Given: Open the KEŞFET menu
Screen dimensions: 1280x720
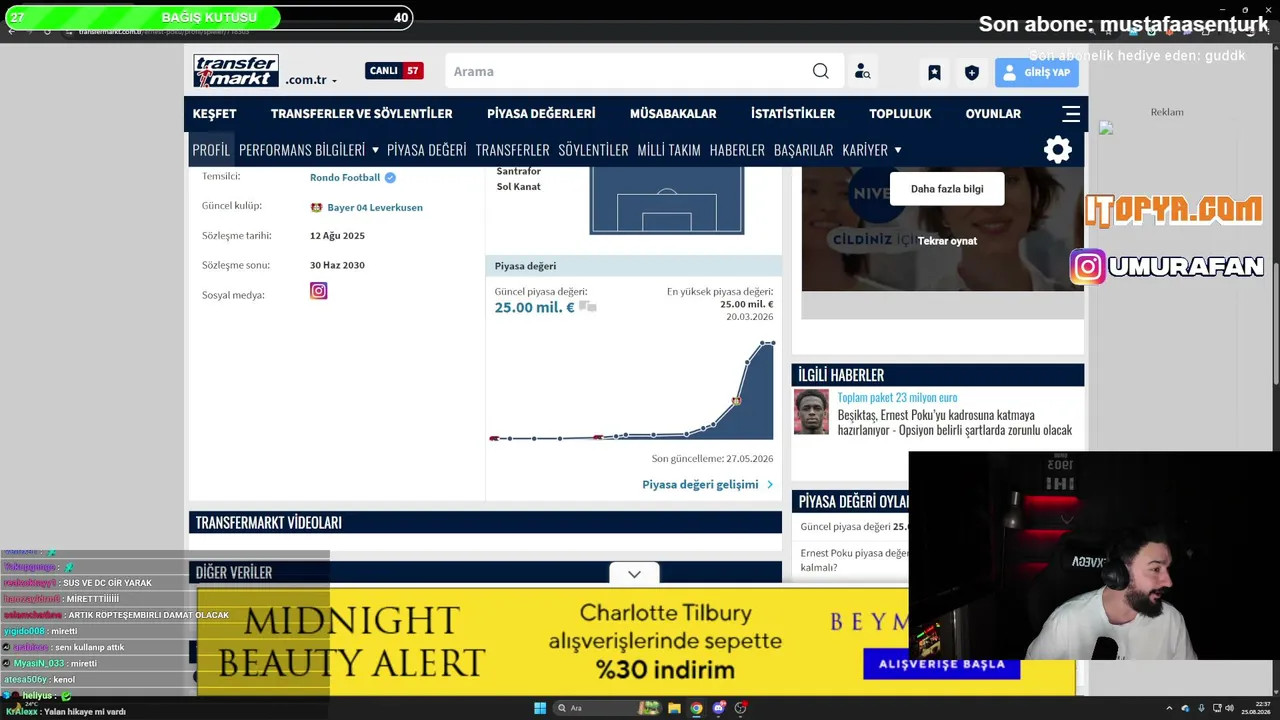Looking at the screenshot, I should 215,114.
